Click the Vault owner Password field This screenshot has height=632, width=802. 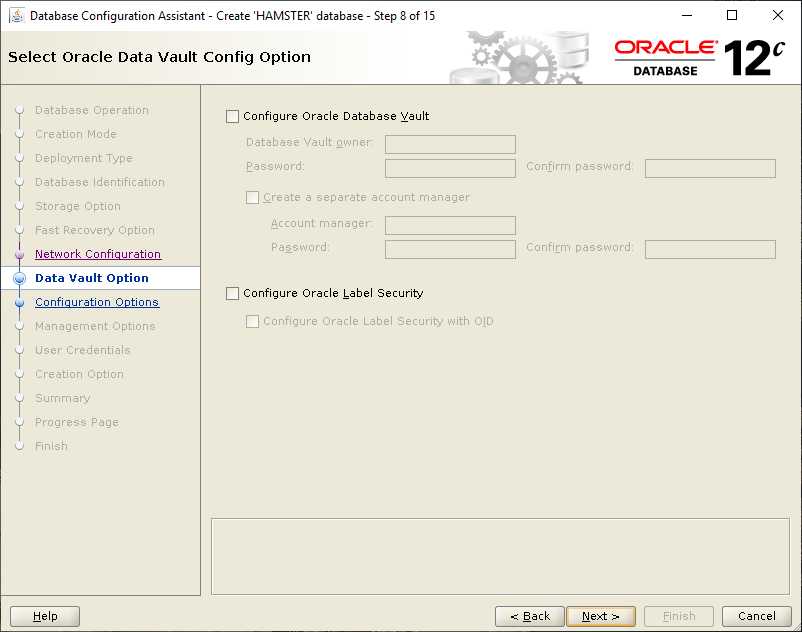[450, 168]
